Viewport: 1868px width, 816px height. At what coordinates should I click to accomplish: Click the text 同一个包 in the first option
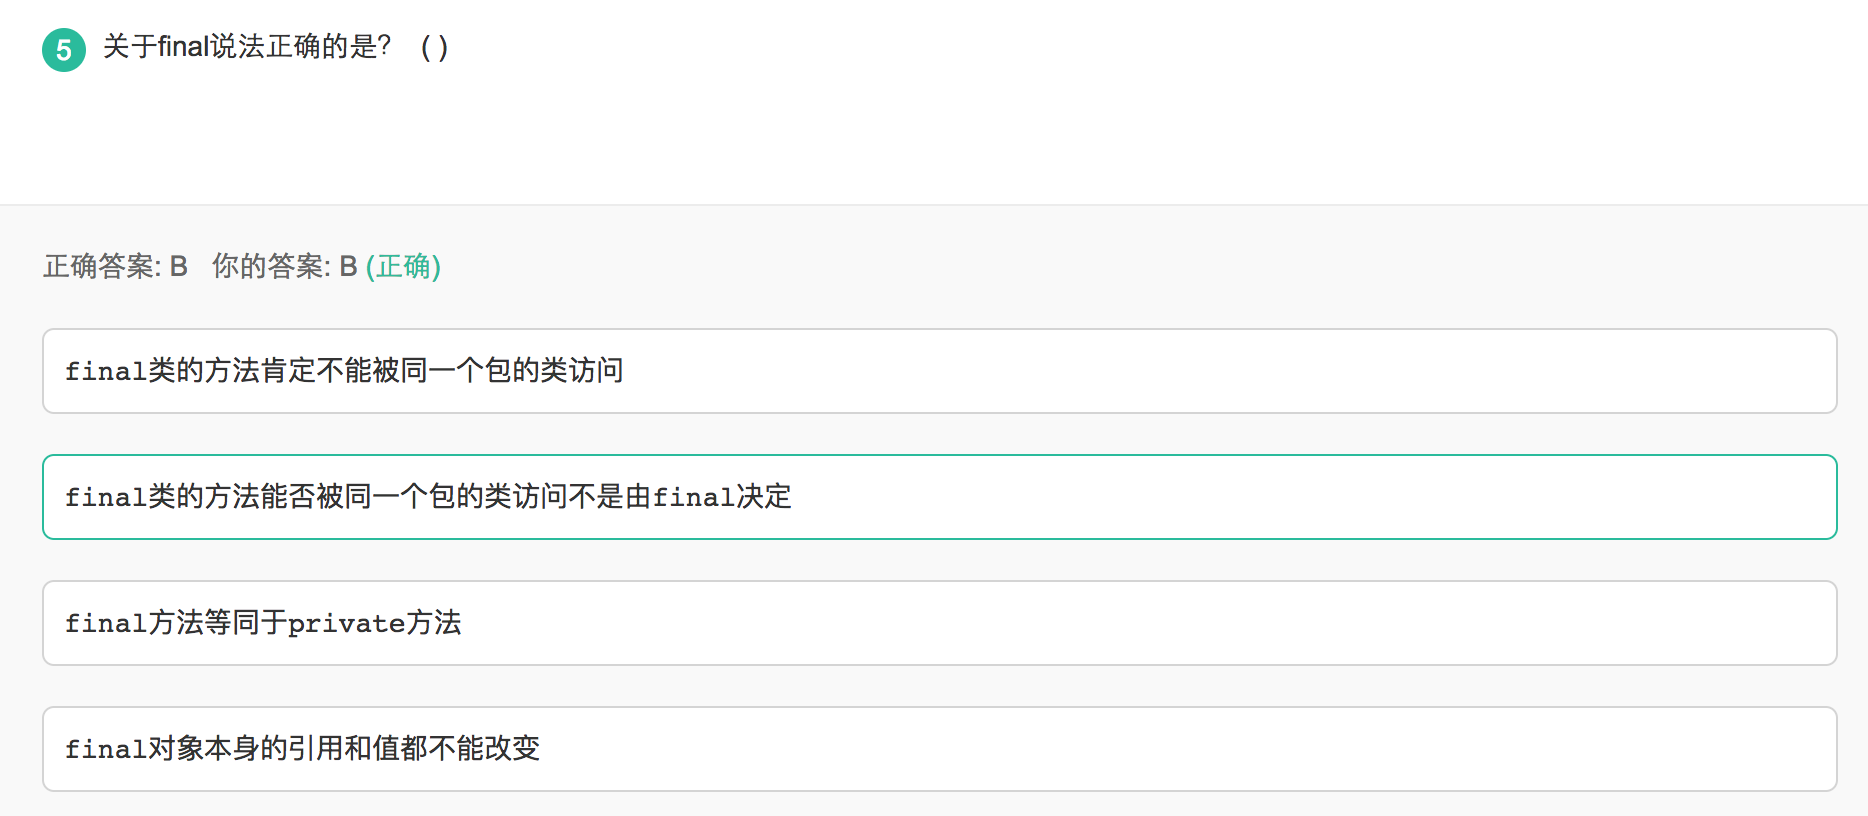pyautogui.click(x=442, y=371)
